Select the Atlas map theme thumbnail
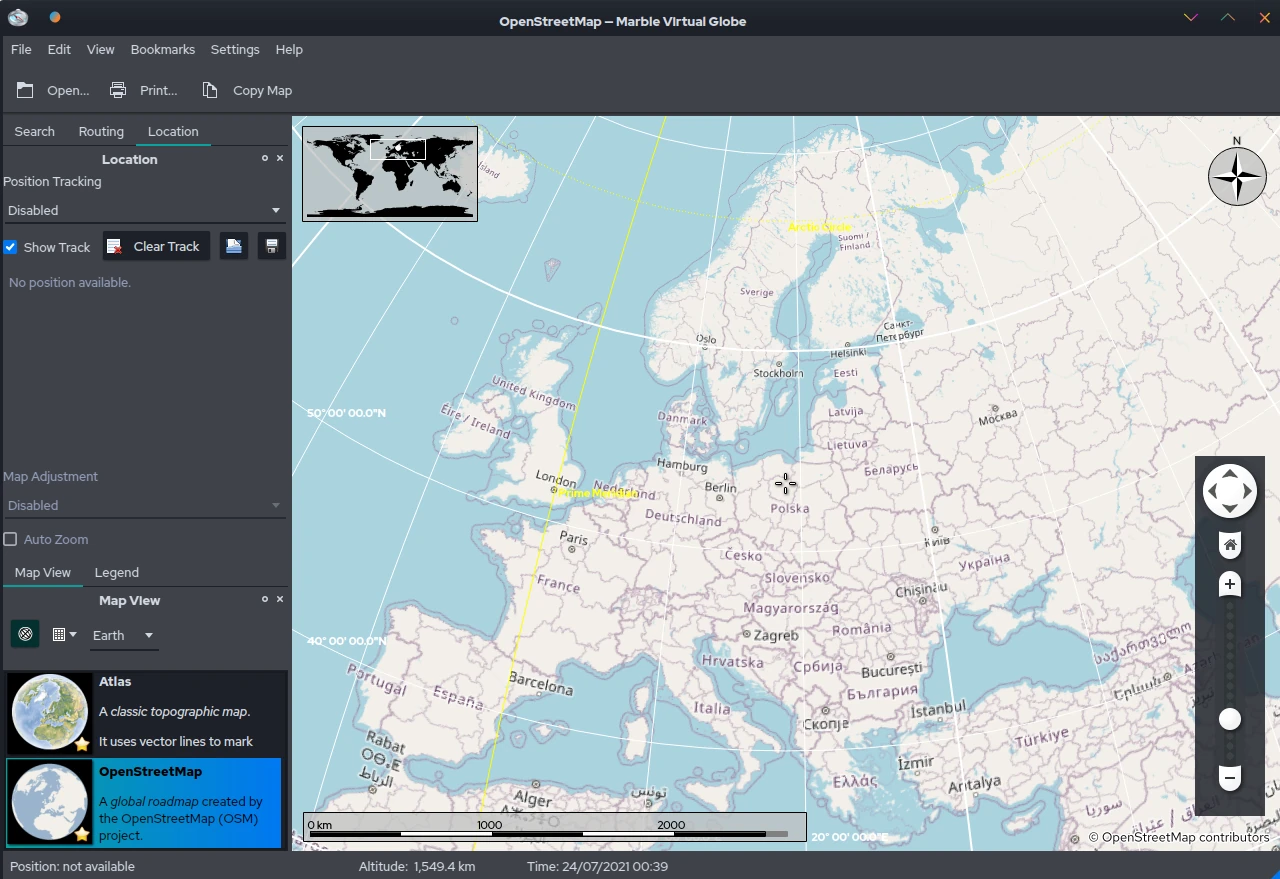This screenshot has width=1280, height=879. point(50,712)
